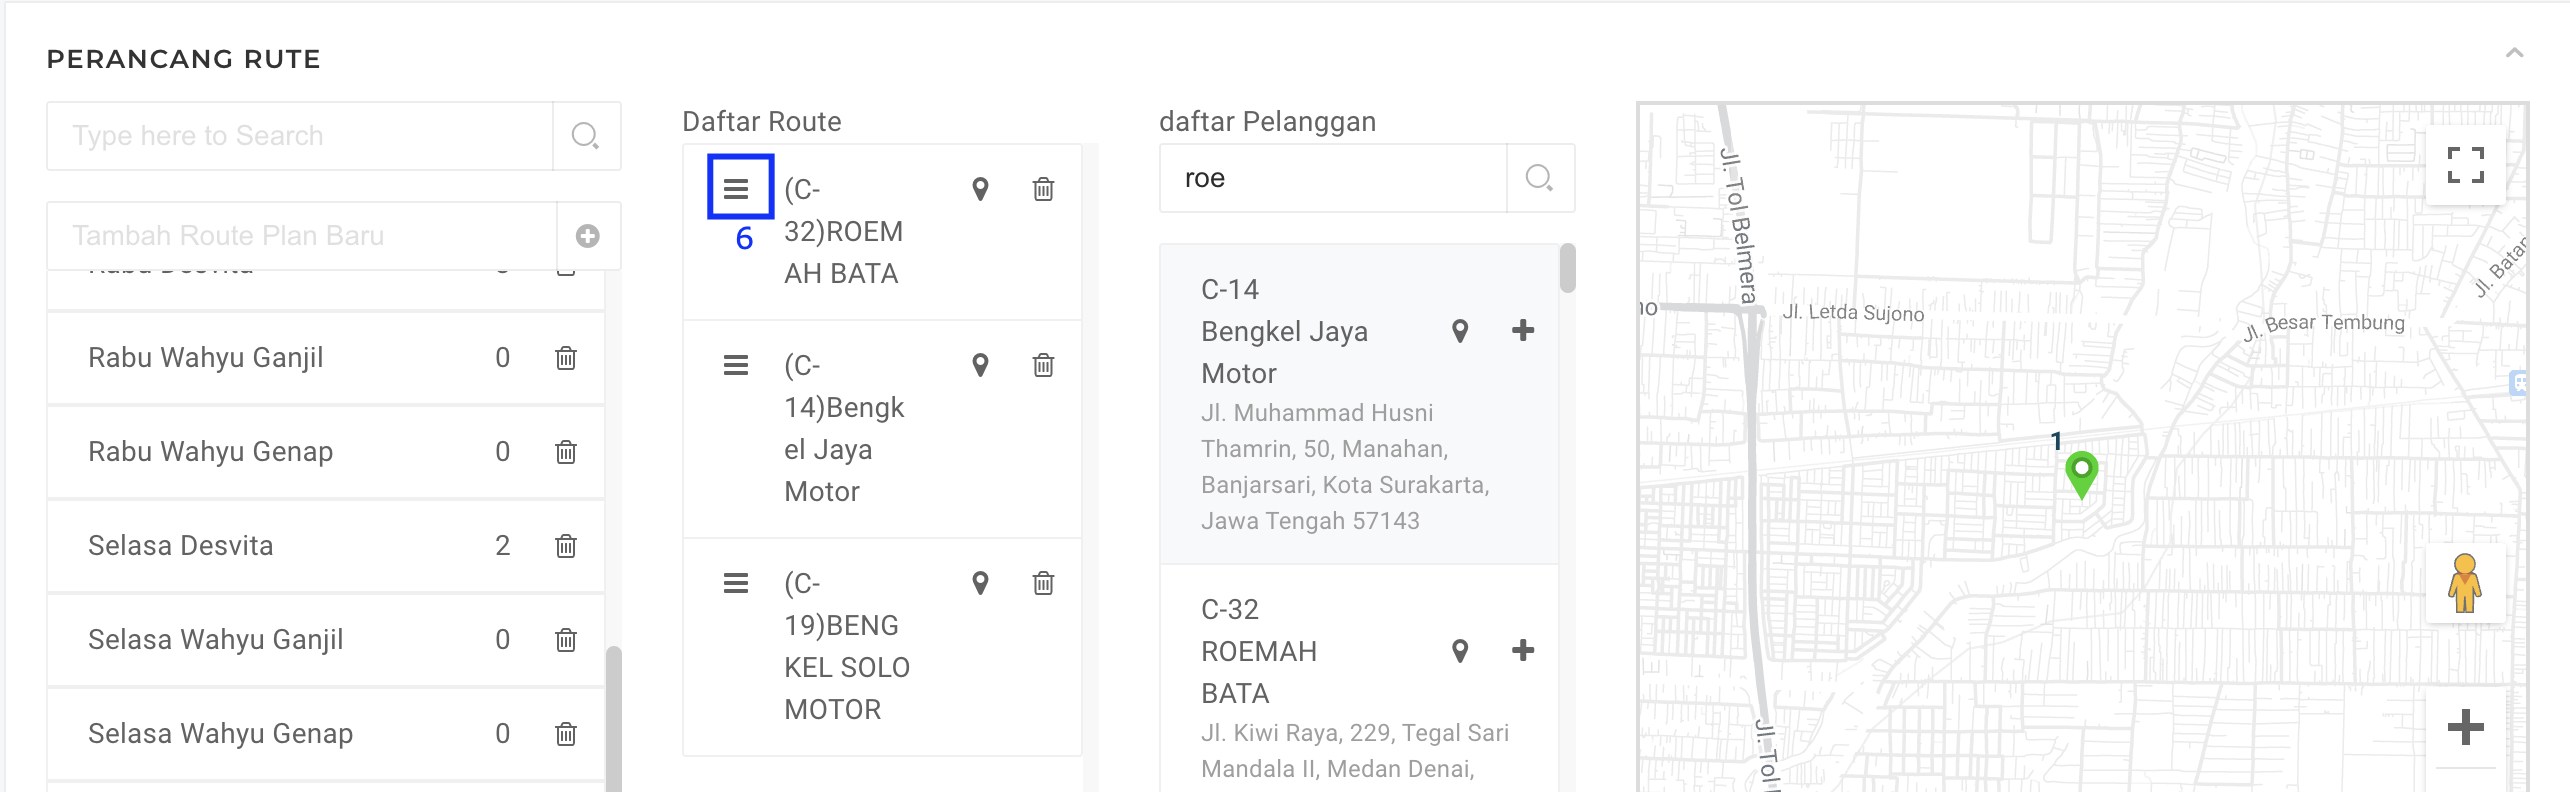Click the drag handle for ROEMAH BATA route
Viewport: 2570px width, 792px height.
point(737,189)
